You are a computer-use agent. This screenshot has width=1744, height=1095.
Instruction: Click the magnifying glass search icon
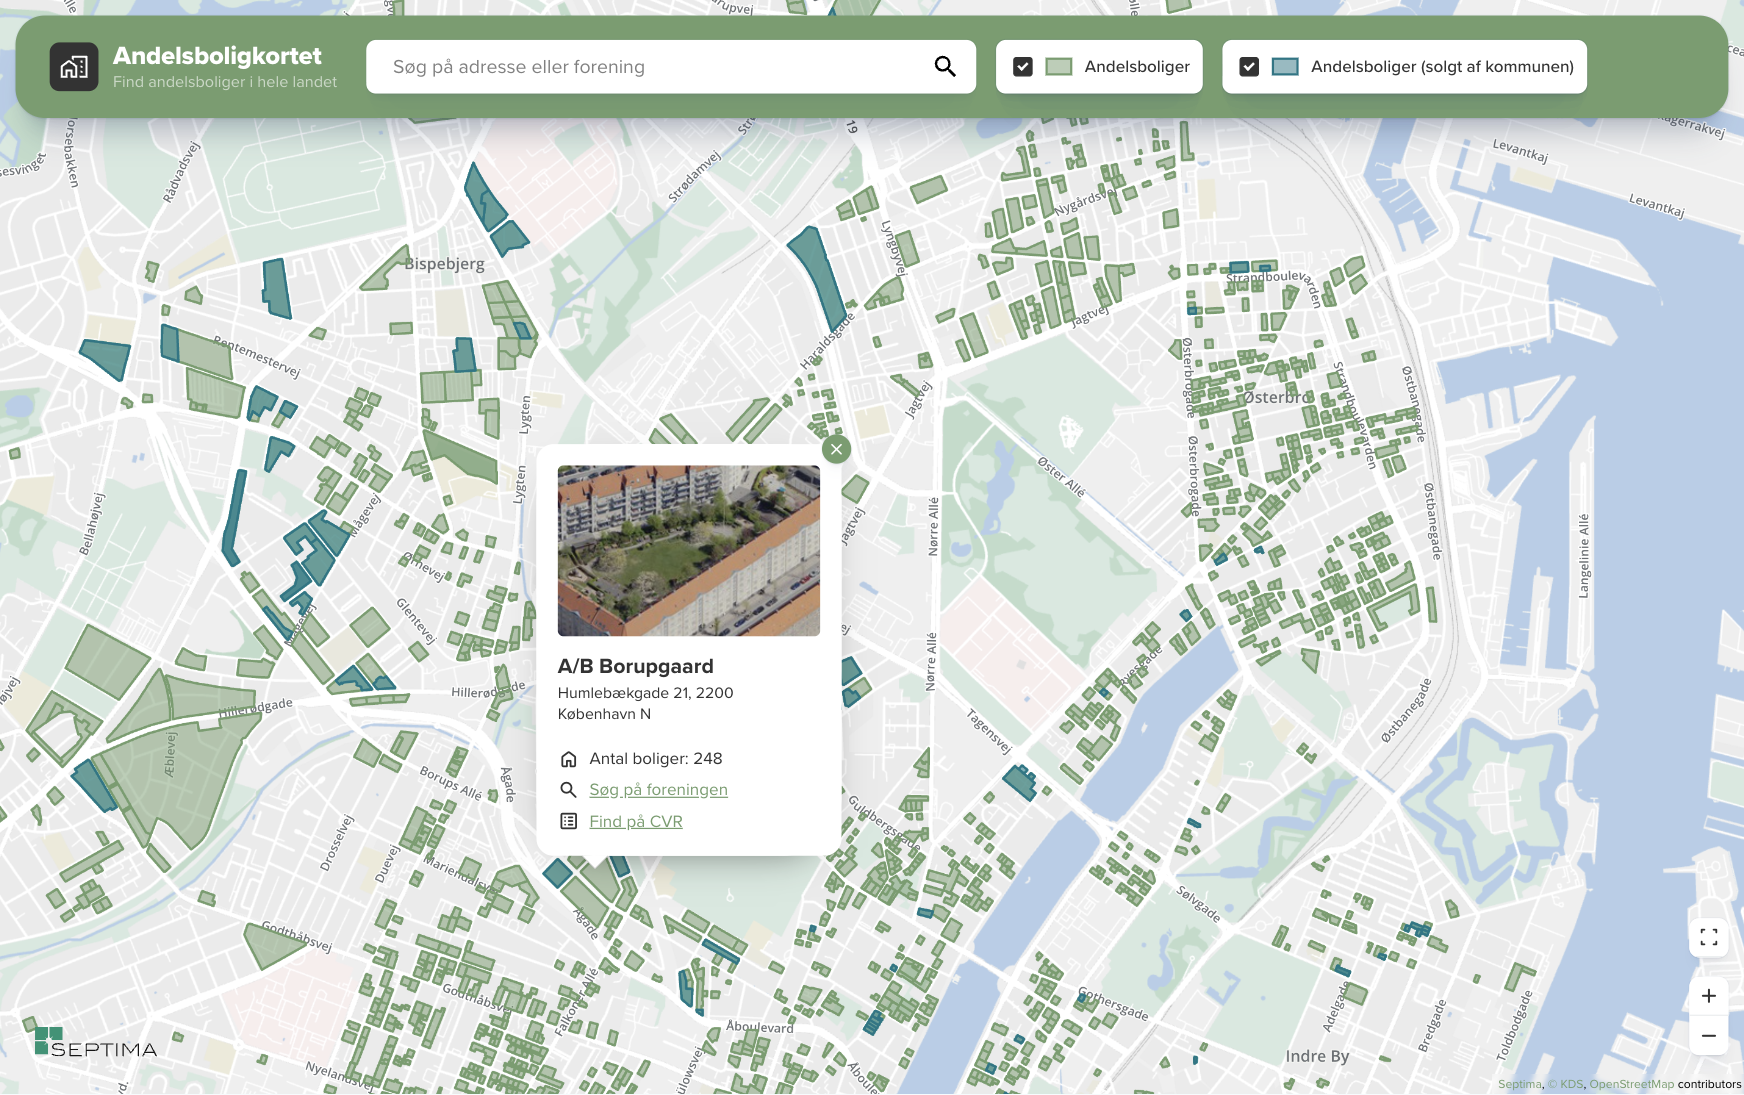[944, 67]
